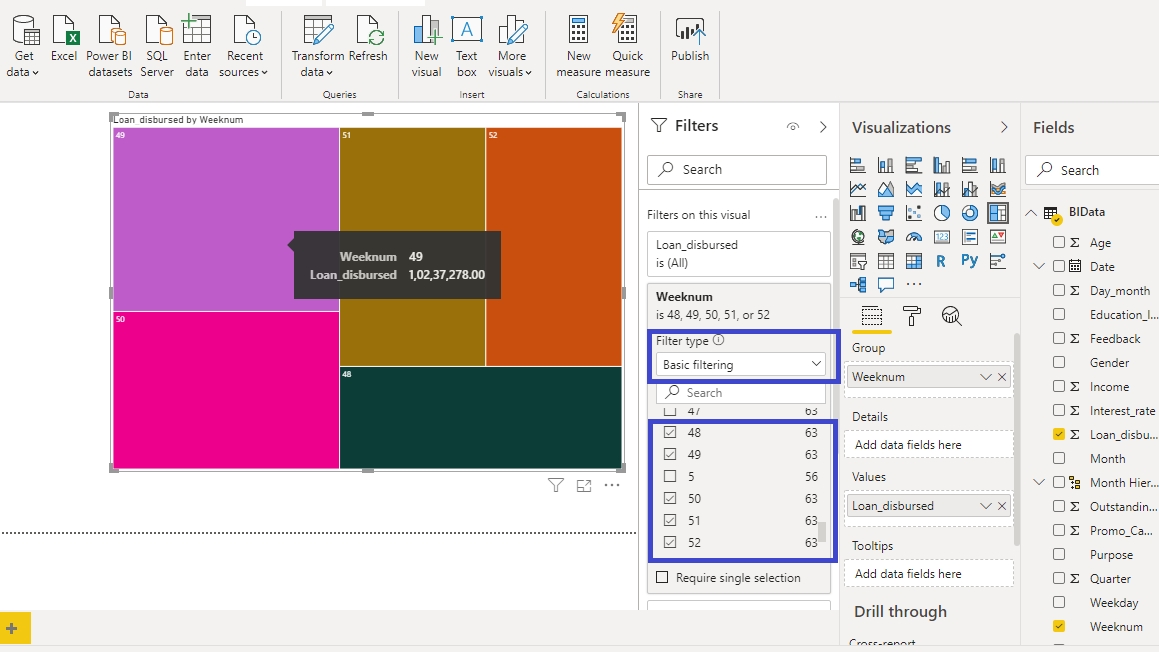The width and height of the screenshot is (1159, 652).
Task: Expand the Transform data dropdown
Action: 318,72
